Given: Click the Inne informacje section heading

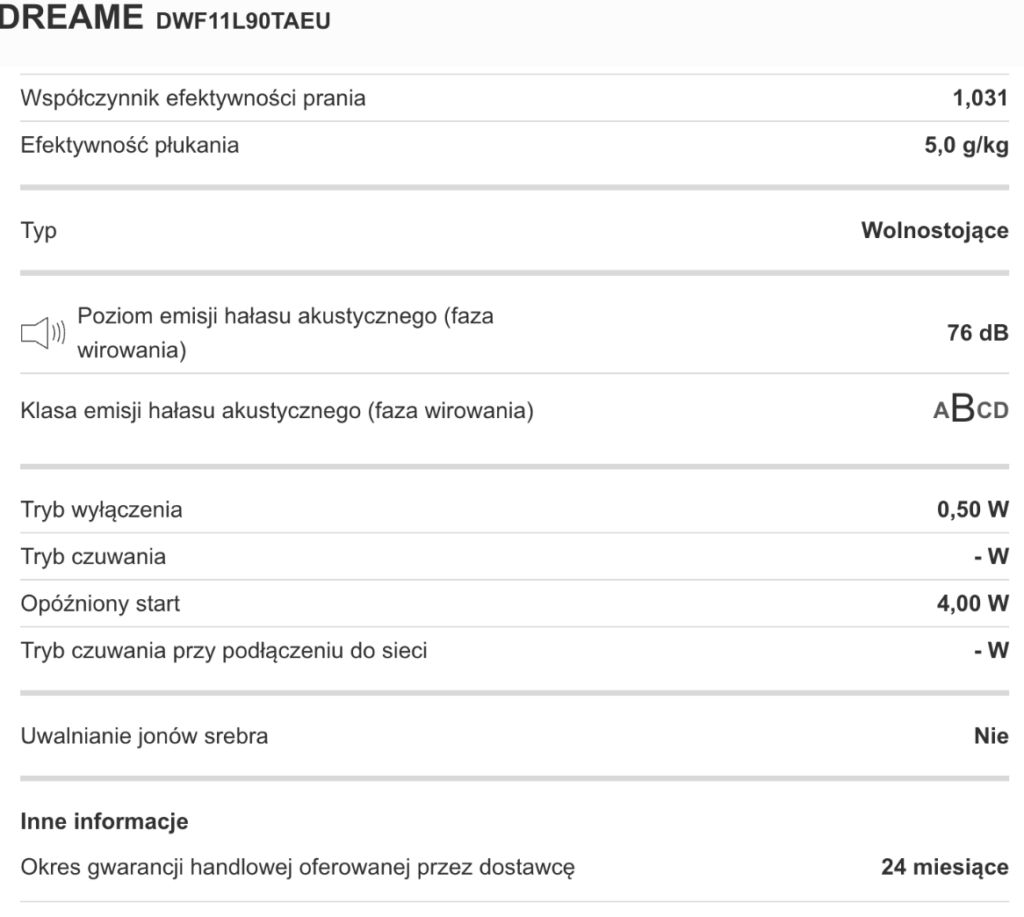Looking at the screenshot, I should tap(105, 823).
